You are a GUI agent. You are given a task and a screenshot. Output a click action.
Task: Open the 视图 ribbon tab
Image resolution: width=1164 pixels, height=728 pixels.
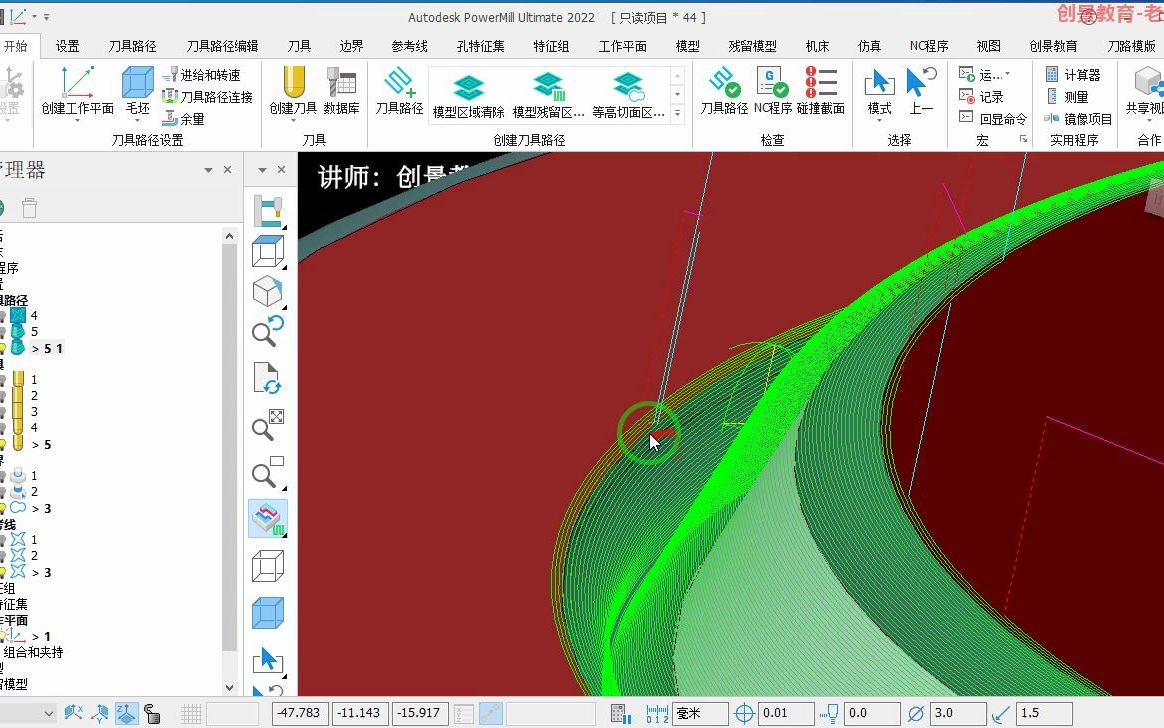click(x=987, y=45)
